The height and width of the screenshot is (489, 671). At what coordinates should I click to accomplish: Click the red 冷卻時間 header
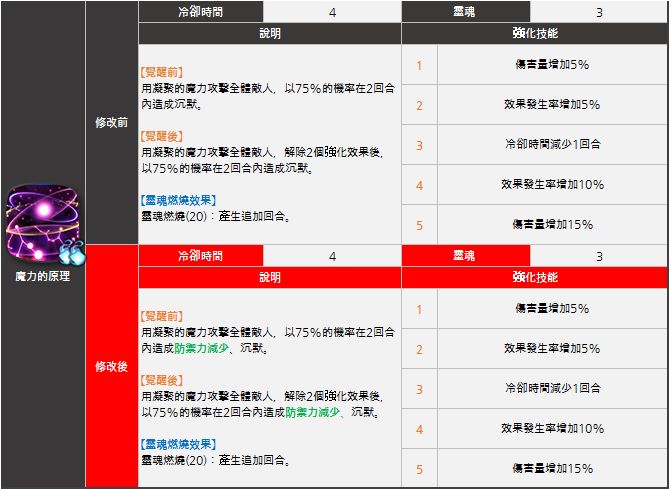pyautogui.click(x=200, y=256)
